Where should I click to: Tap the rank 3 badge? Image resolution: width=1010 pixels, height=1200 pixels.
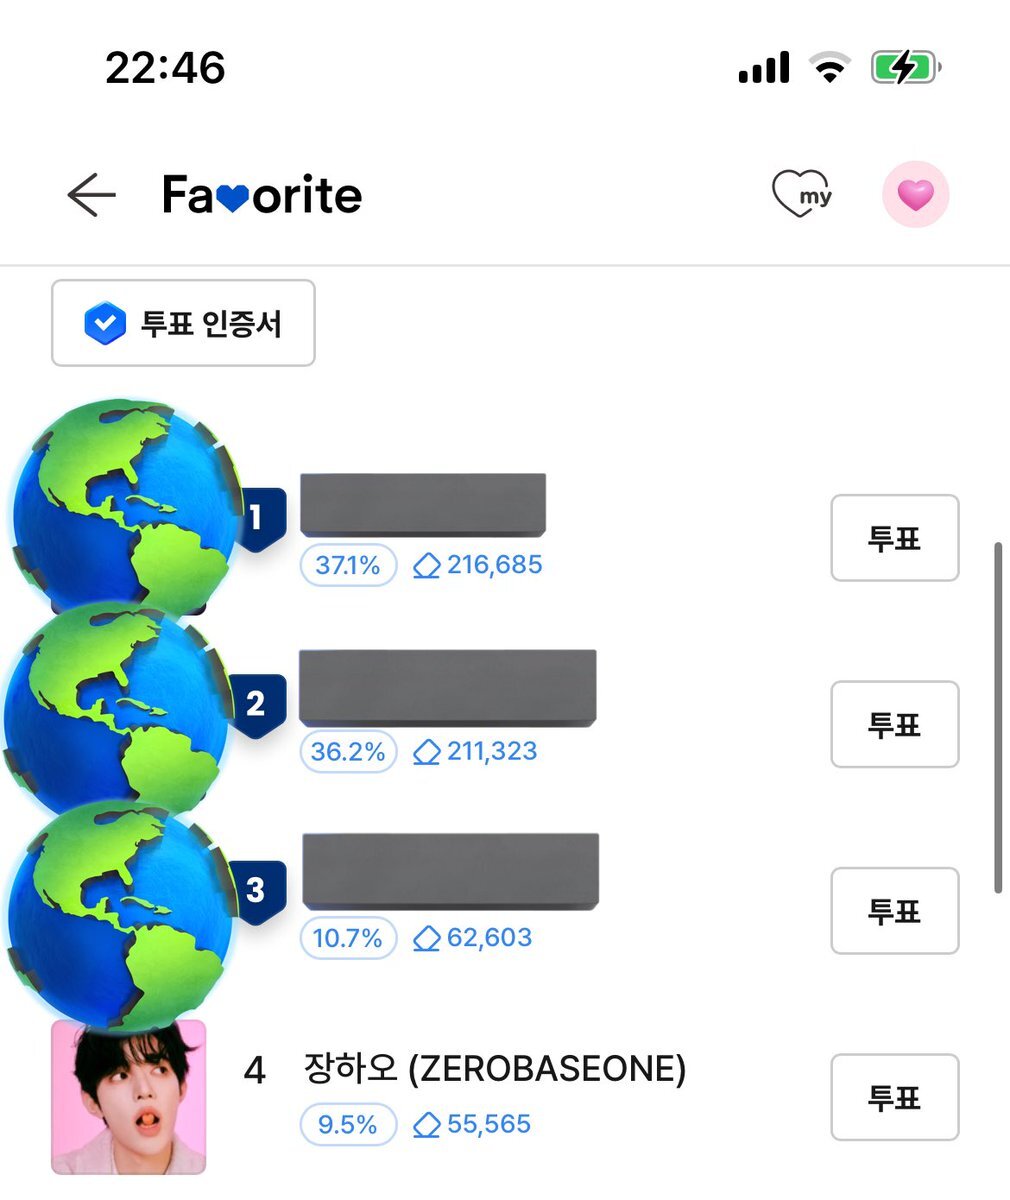click(x=256, y=890)
